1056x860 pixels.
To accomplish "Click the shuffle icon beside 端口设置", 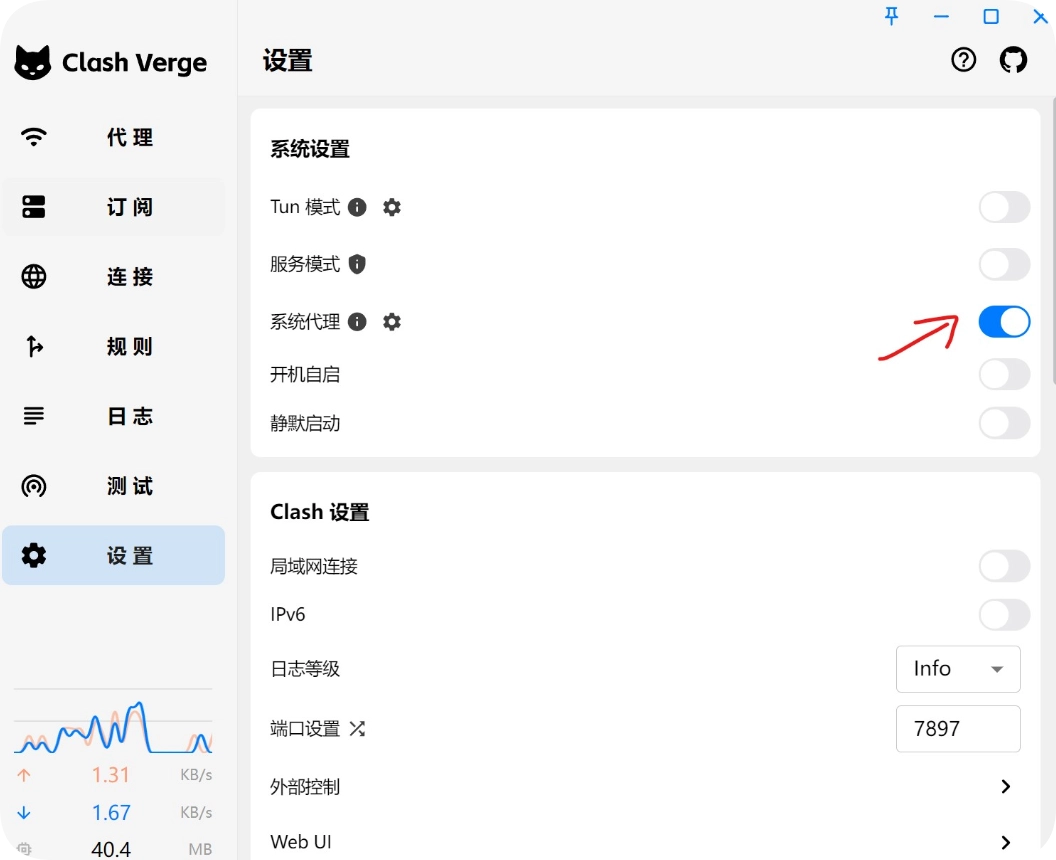I will [357, 729].
